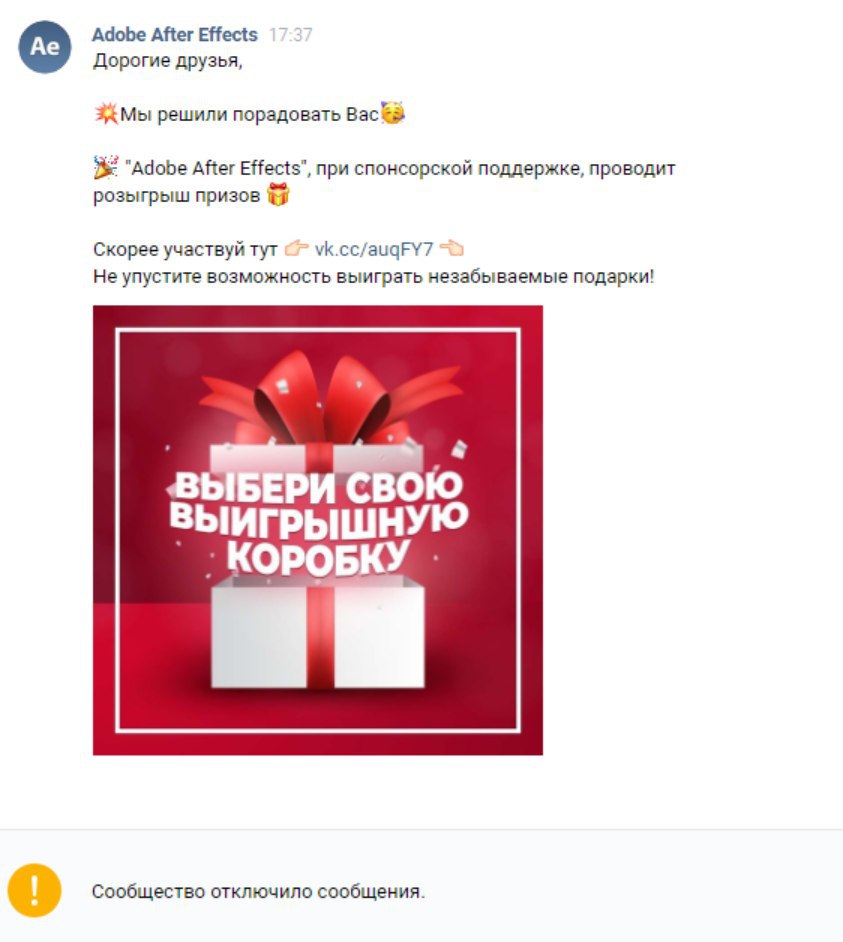This screenshot has height=942, width=843.
Task: Click the party popper emoji
Action: pyautogui.click(x=106, y=167)
